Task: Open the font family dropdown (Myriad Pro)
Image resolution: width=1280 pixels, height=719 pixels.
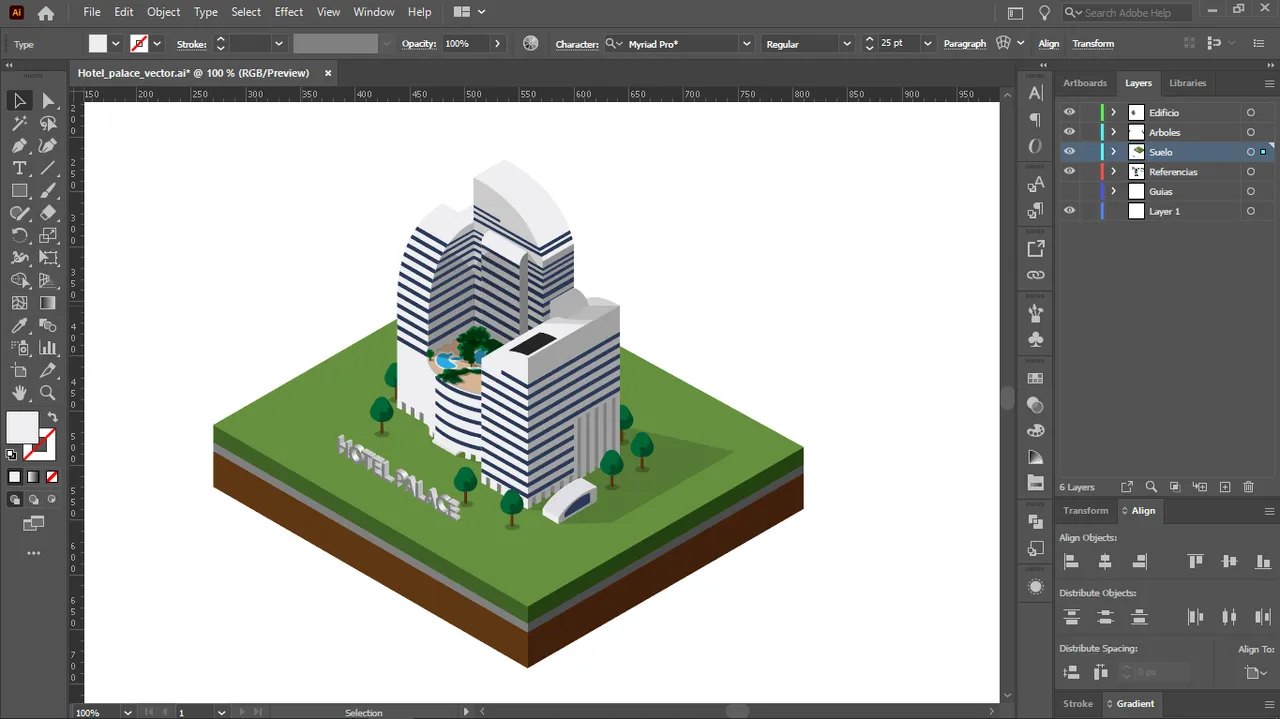Action: click(746, 44)
